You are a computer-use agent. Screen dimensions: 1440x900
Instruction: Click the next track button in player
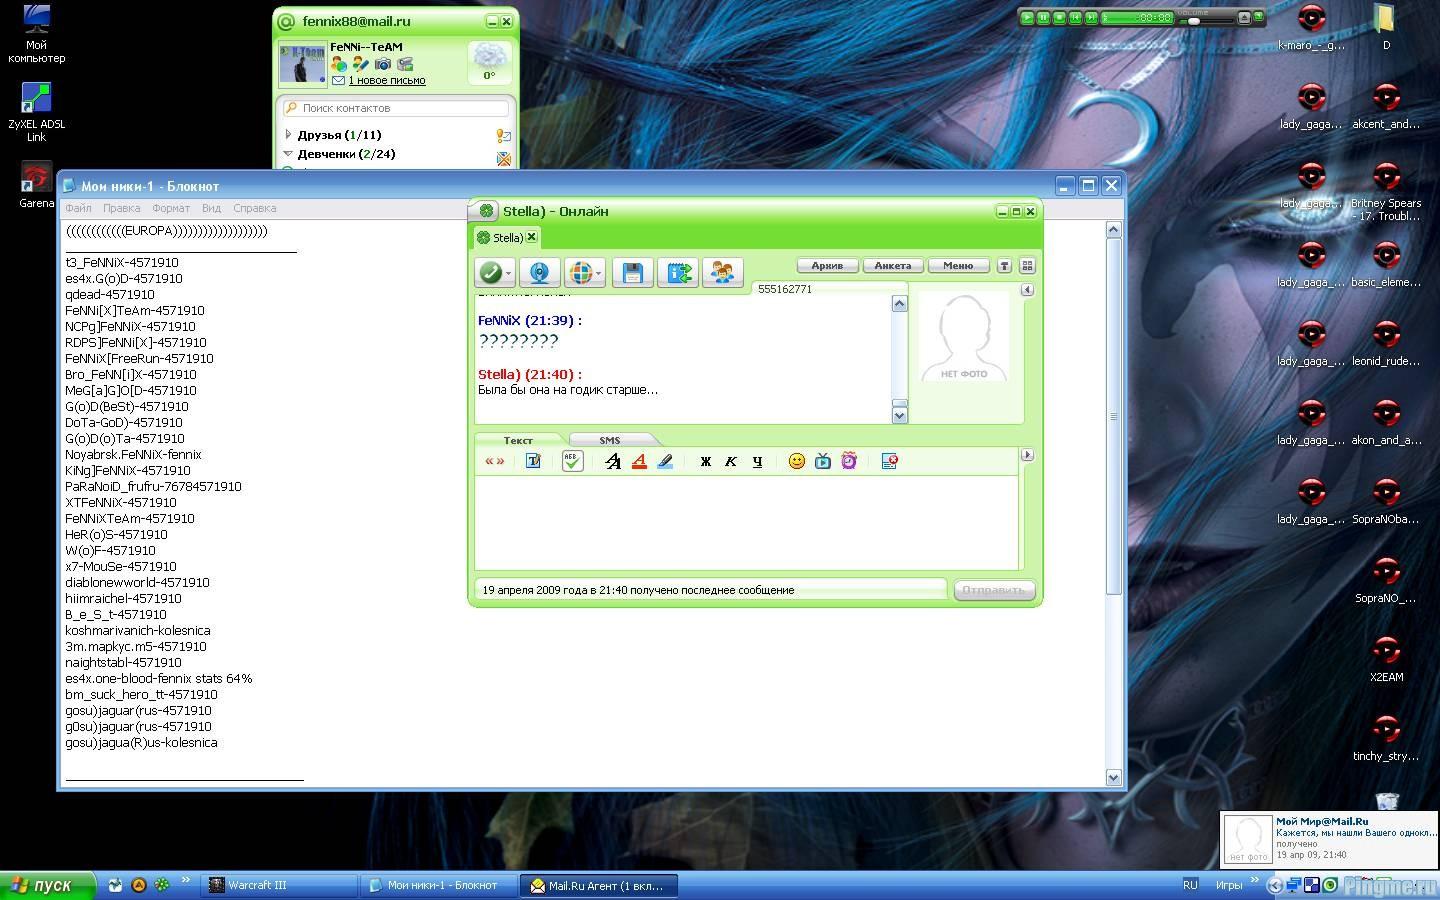1091,17
